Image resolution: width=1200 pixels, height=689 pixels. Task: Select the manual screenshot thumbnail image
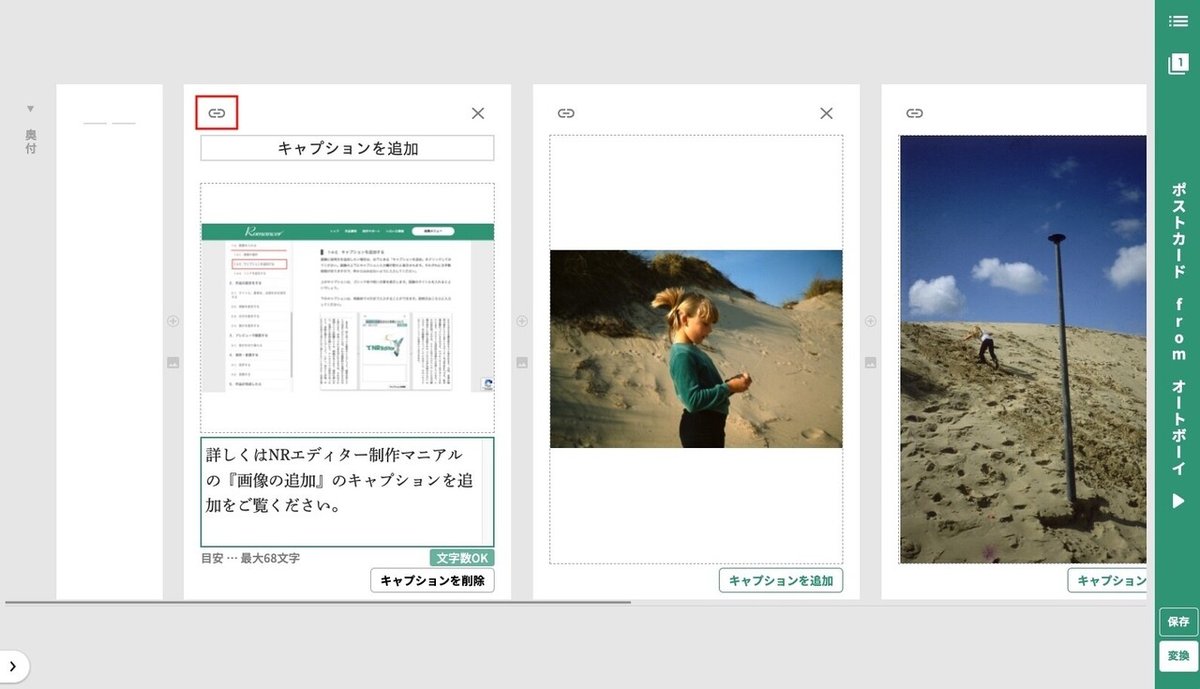pyautogui.click(x=347, y=307)
